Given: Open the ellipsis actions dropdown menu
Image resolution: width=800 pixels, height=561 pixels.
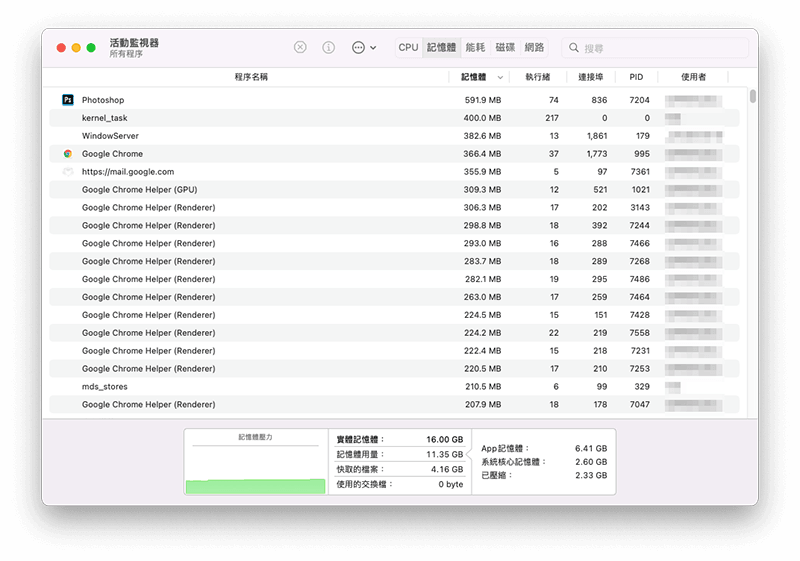Looking at the screenshot, I should click(364, 47).
